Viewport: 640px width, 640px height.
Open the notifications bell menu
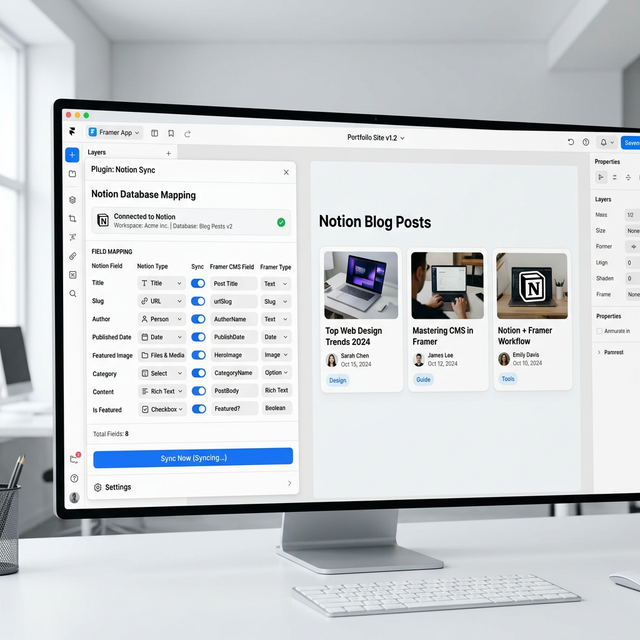607,142
